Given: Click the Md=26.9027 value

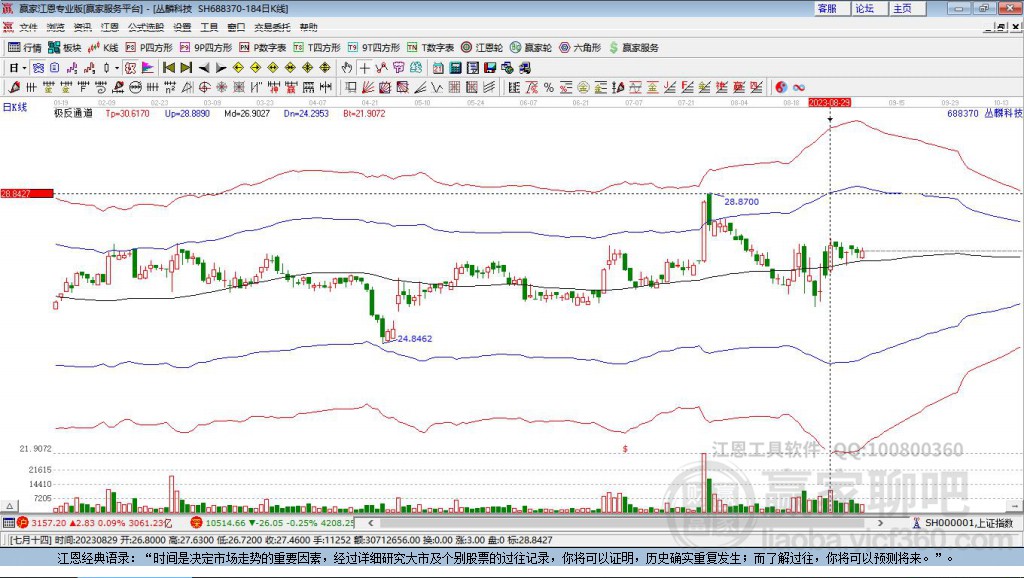Looking at the screenshot, I should (247, 113).
